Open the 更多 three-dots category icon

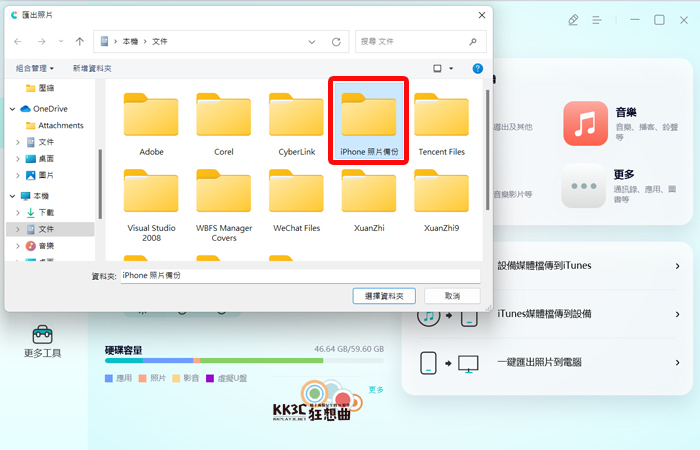pos(583,186)
